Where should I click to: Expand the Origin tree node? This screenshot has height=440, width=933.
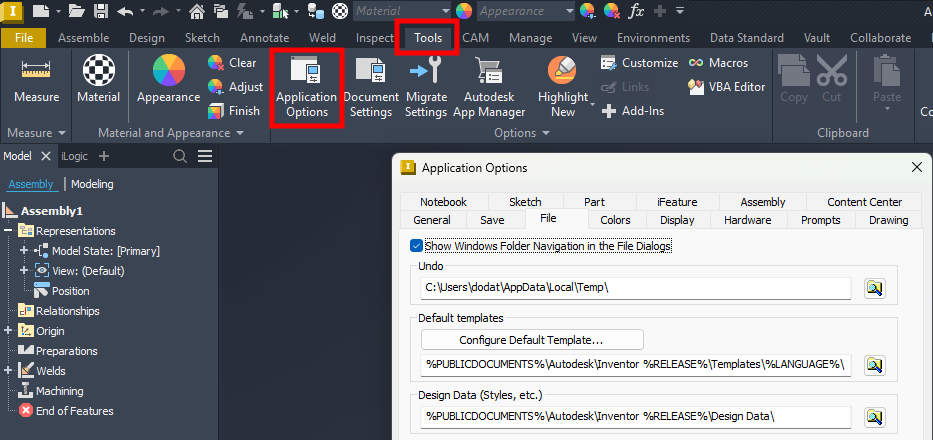pyautogui.click(x=8, y=330)
